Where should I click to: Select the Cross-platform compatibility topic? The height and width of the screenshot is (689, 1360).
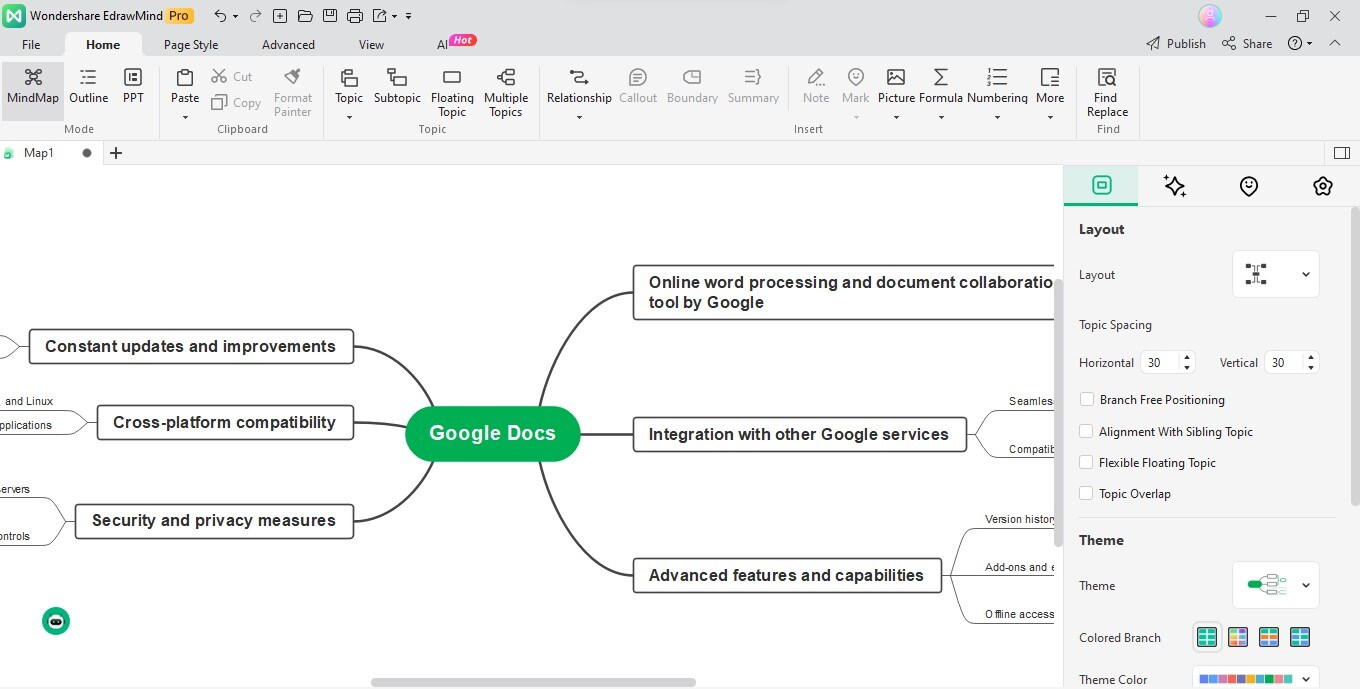[x=225, y=422]
